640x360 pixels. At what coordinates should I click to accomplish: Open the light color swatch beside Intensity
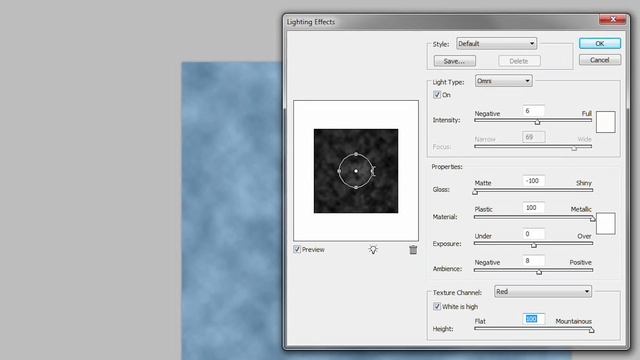(605, 122)
